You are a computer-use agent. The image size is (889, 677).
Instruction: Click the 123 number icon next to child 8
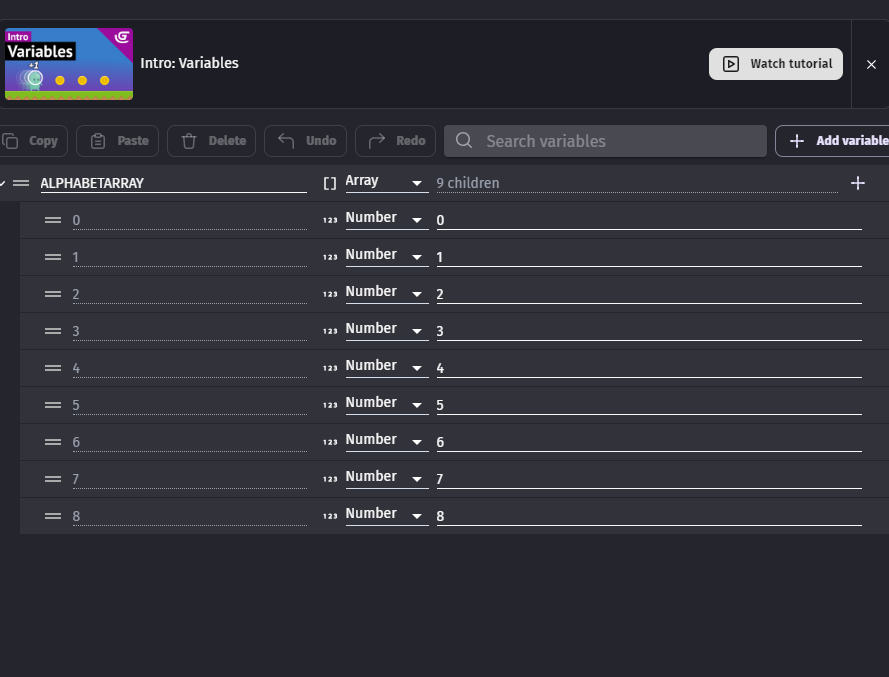[x=330, y=514]
